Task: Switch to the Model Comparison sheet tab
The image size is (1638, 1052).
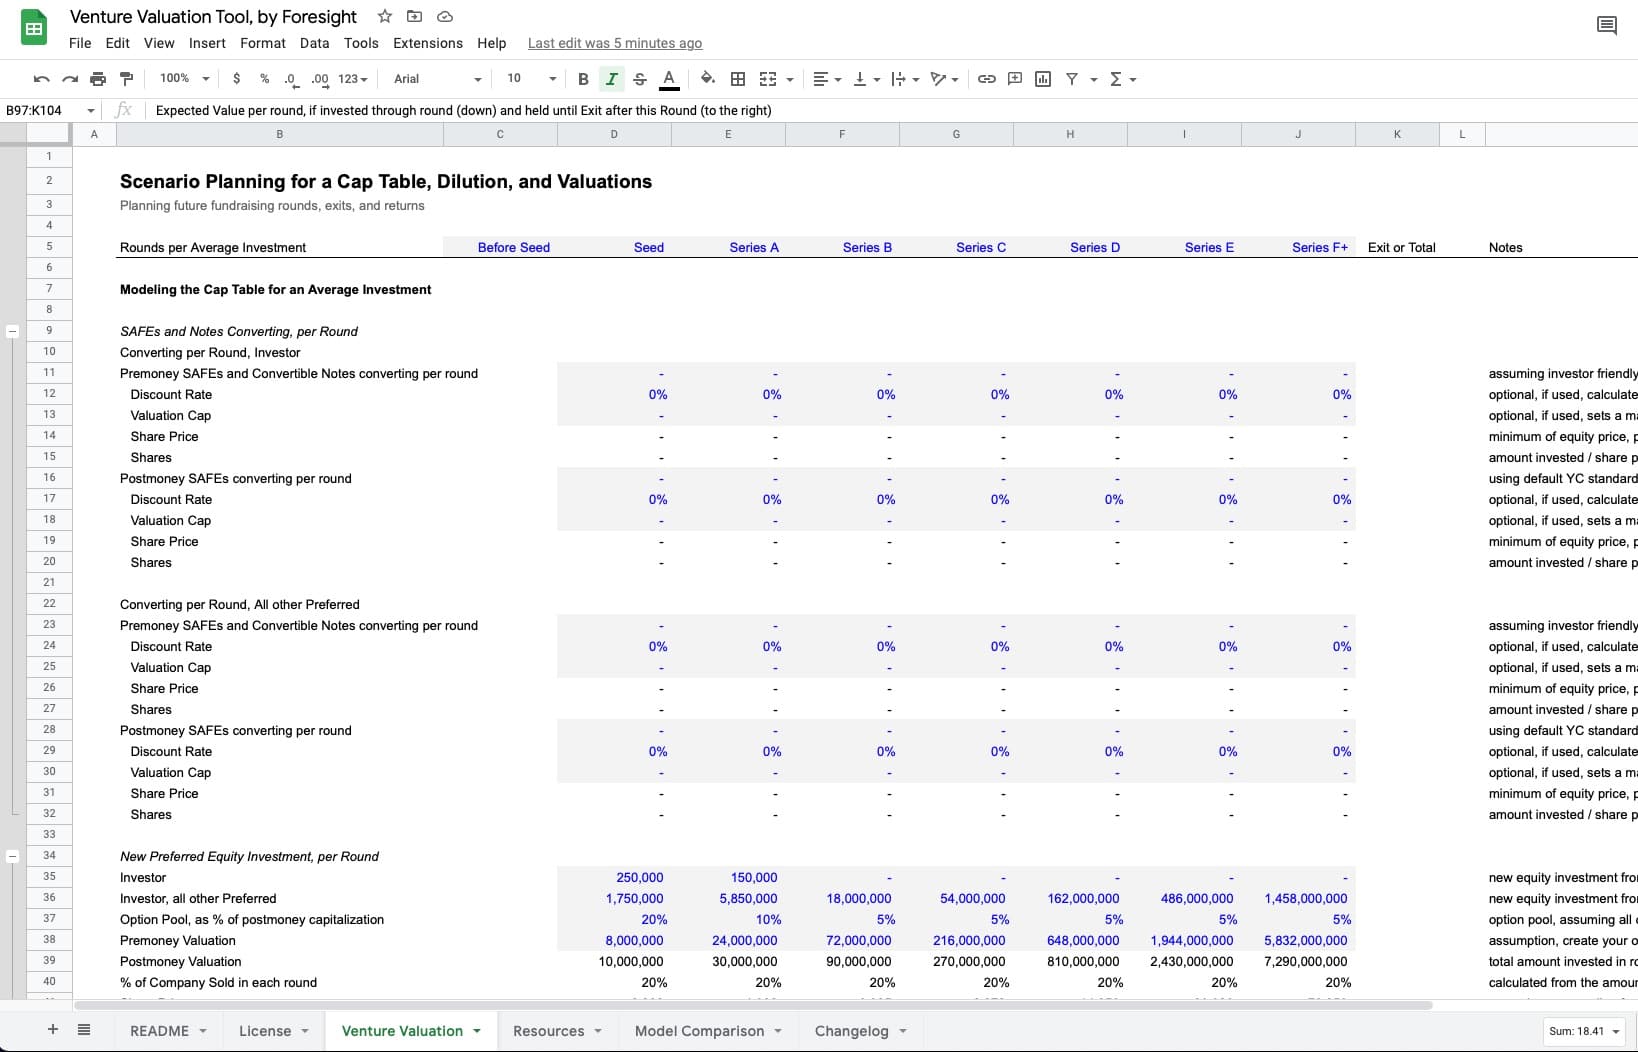Action: tap(699, 1031)
